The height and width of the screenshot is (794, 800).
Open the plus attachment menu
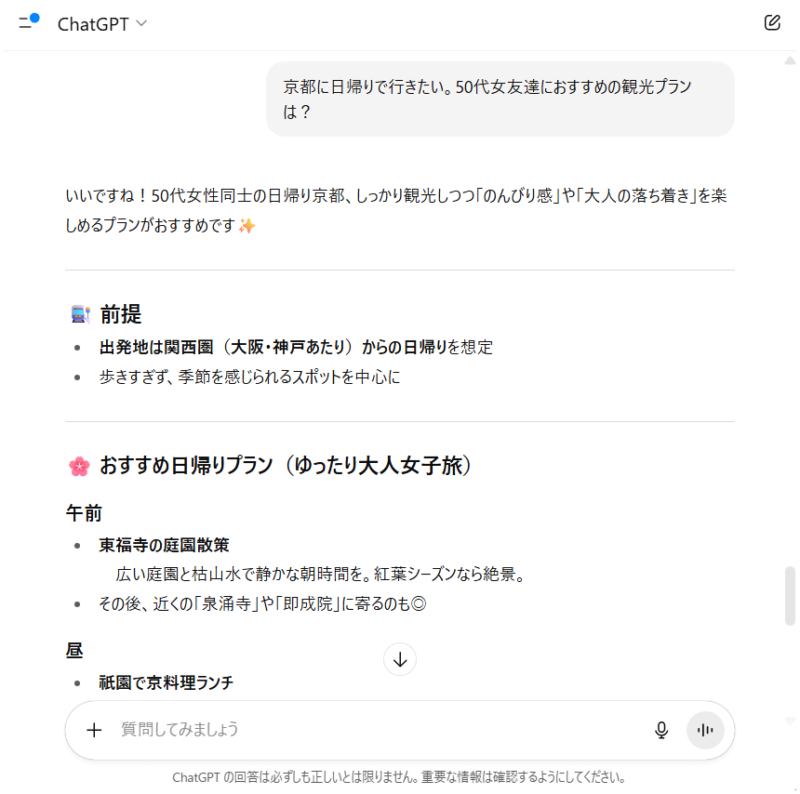94,730
